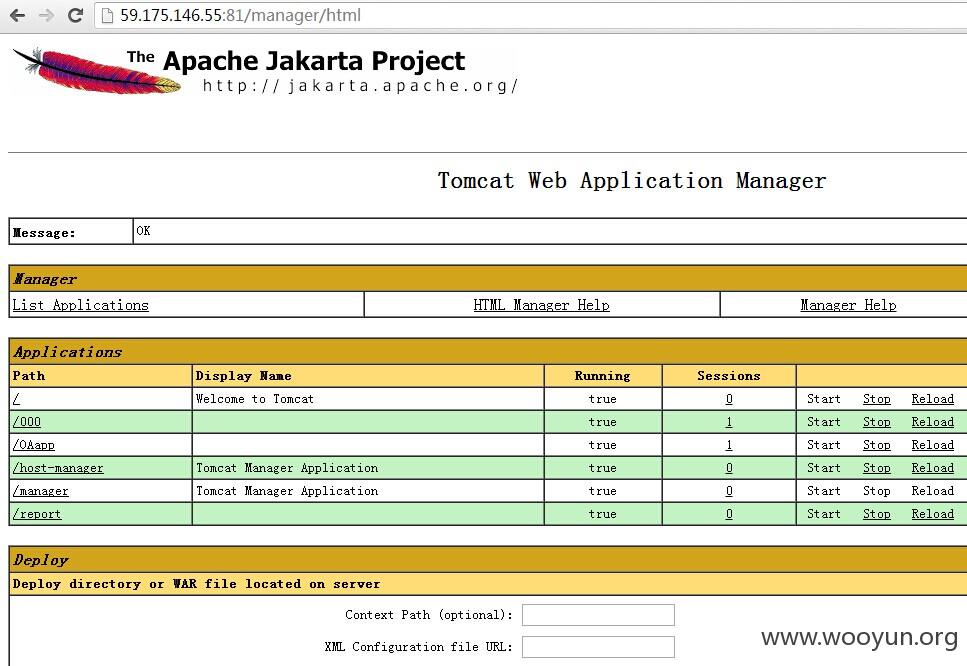Click Tomcat Manager Application in /host-manager row

click(x=287, y=468)
